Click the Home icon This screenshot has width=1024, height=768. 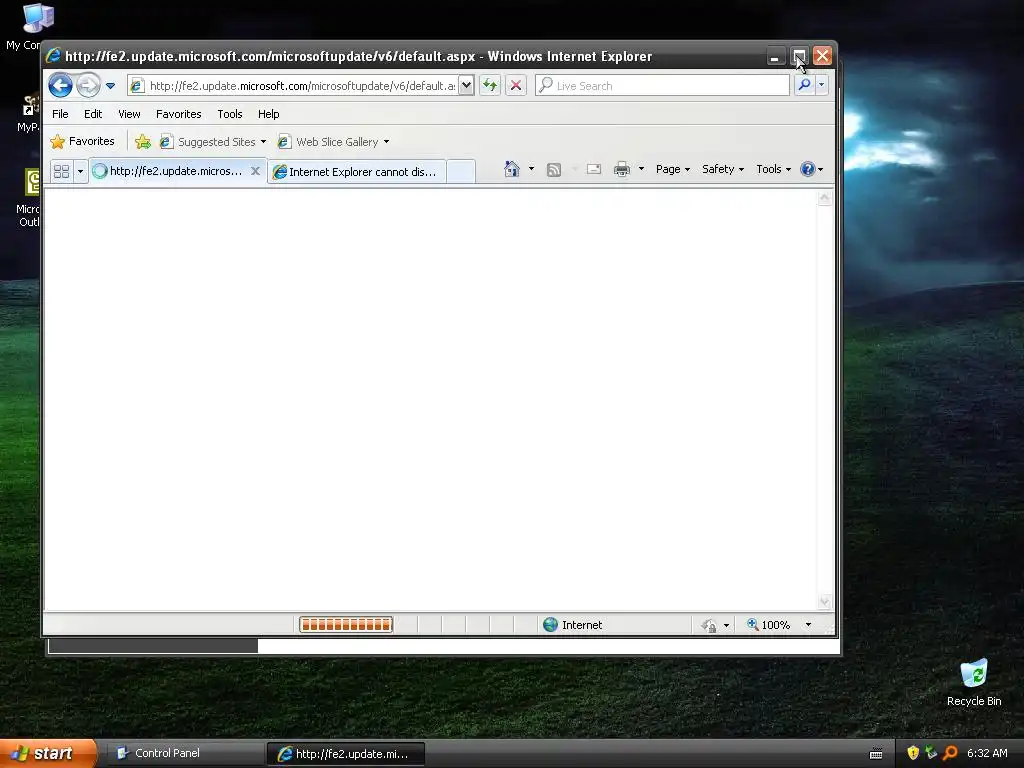(511, 169)
